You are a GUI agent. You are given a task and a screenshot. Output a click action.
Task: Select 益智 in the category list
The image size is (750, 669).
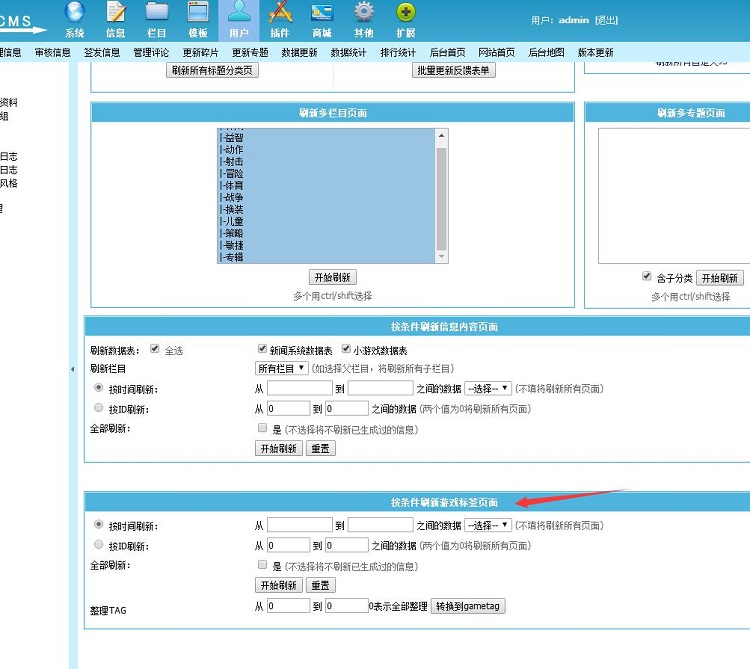327,138
